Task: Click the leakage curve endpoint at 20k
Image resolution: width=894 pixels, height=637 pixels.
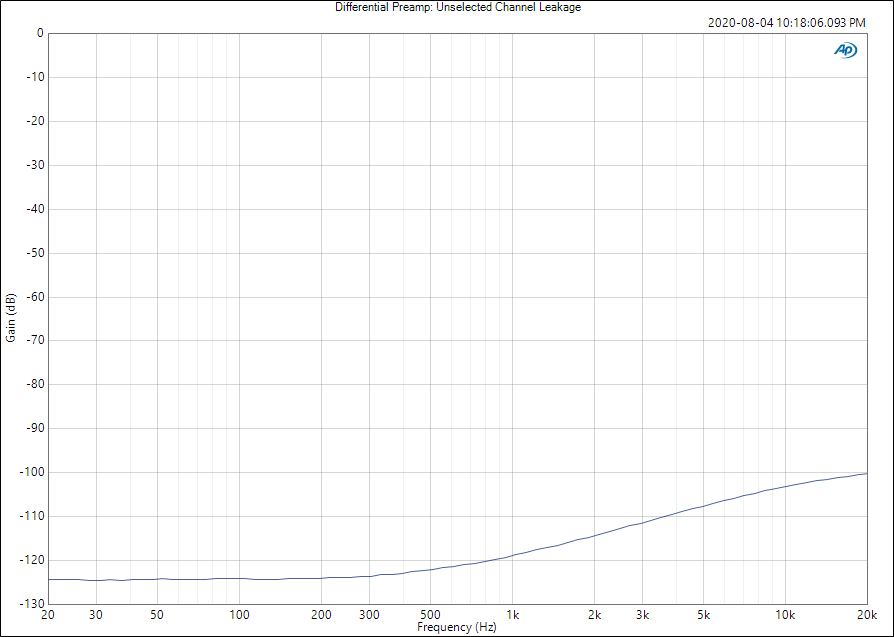Action: pos(867,473)
